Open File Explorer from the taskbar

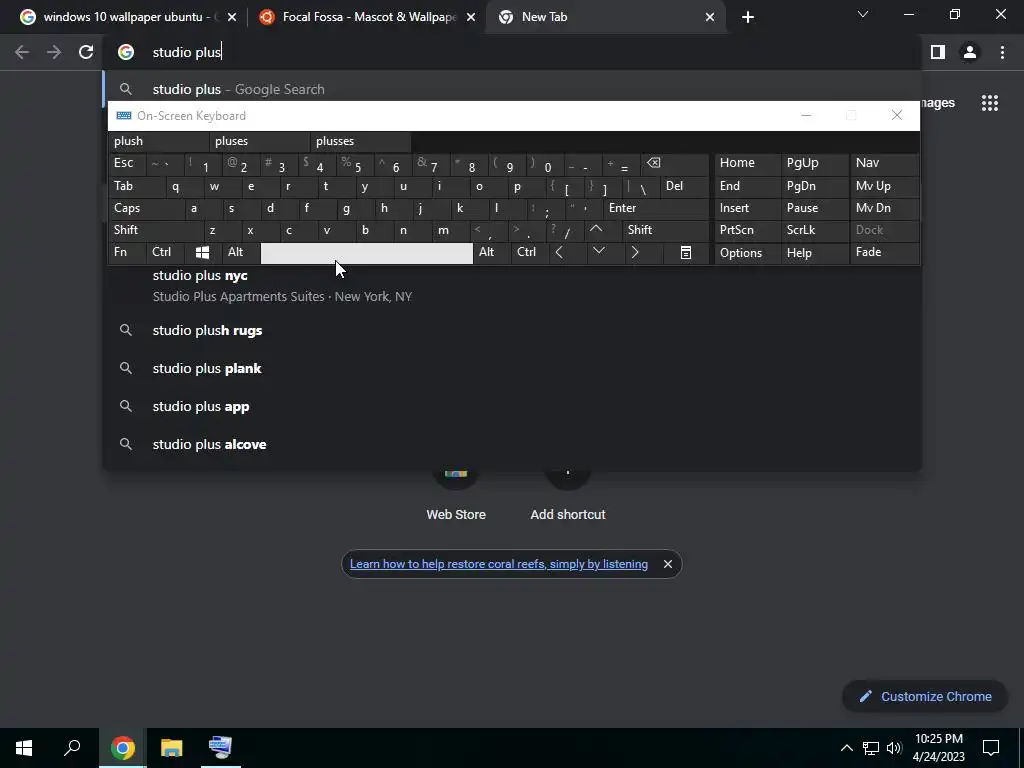[171, 748]
